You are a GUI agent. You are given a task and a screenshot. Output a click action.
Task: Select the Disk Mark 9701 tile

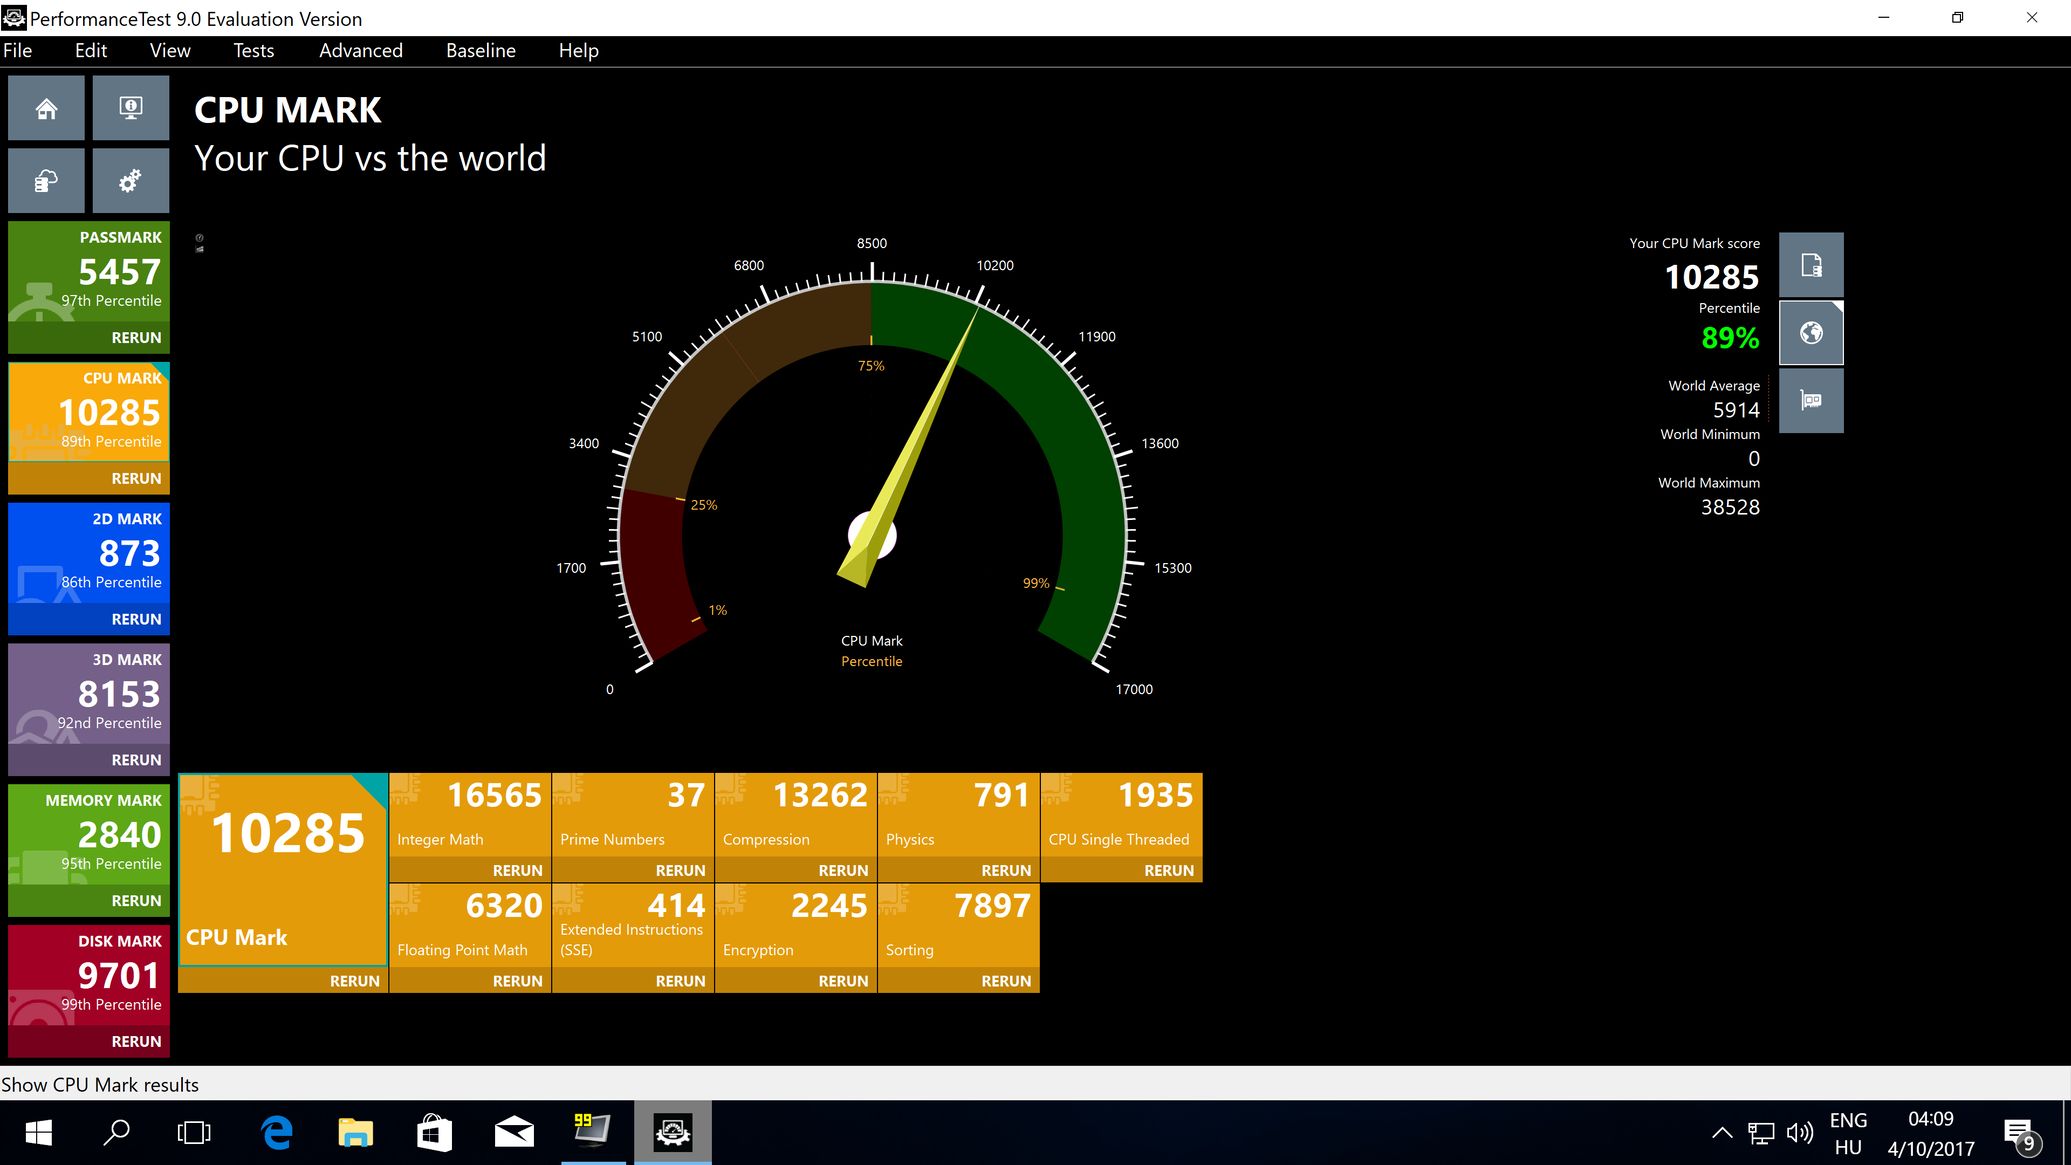pyautogui.click(x=89, y=976)
